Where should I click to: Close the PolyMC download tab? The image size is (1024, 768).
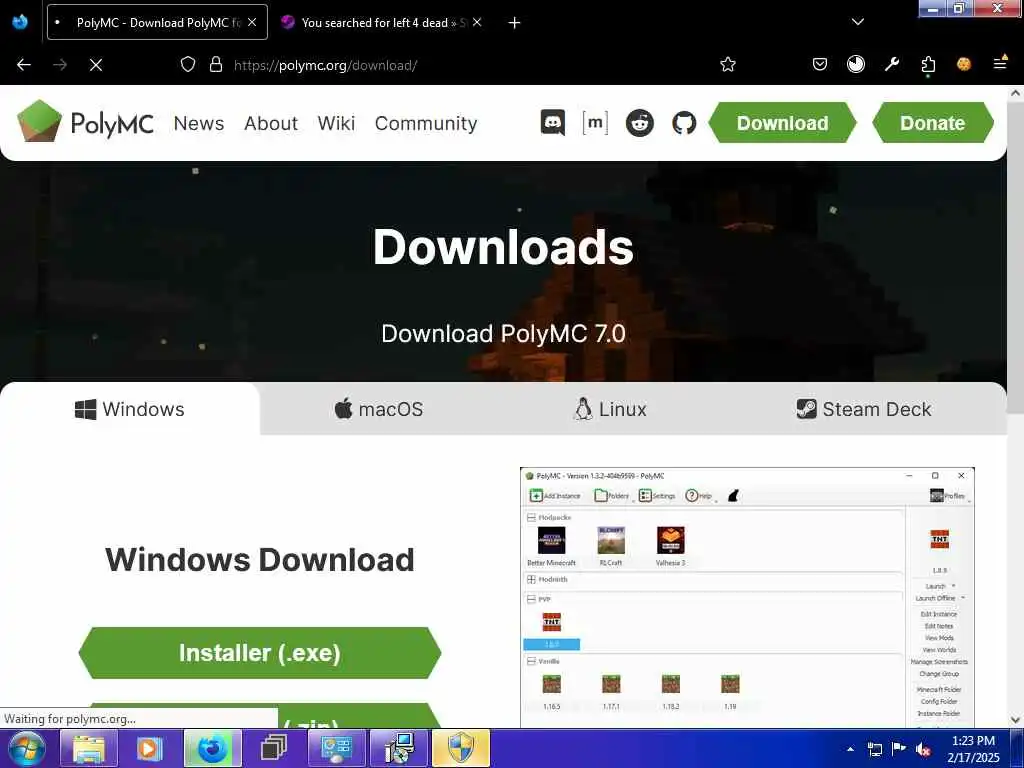[252, 22]
